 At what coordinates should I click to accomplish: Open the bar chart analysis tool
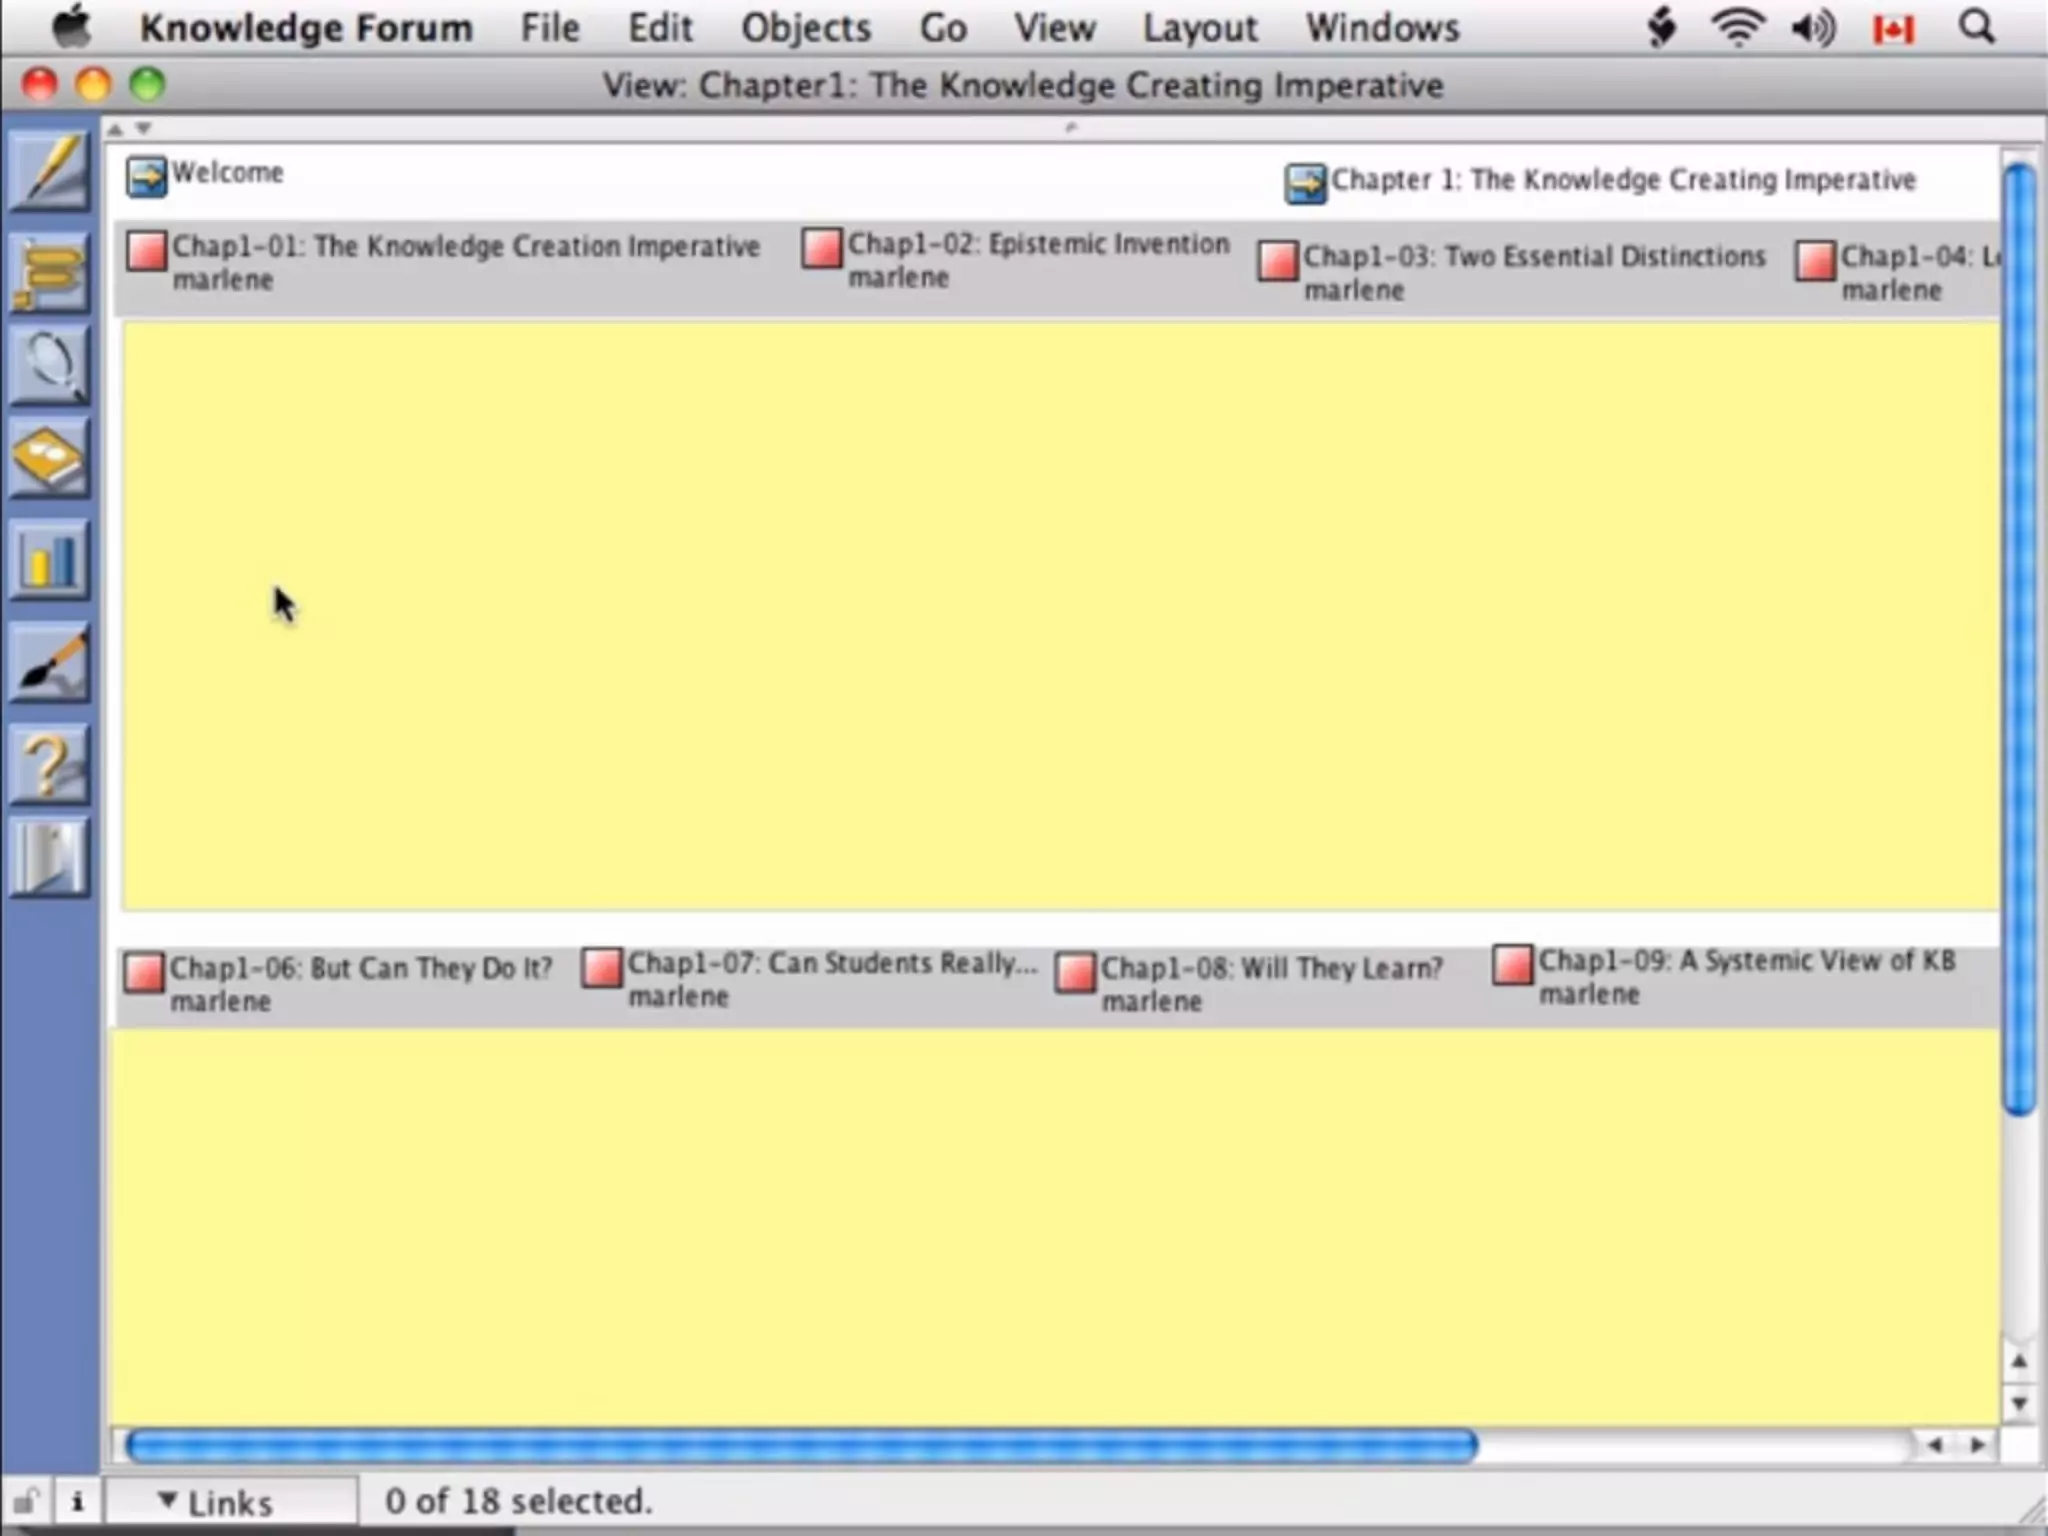(x=50, y=560)
